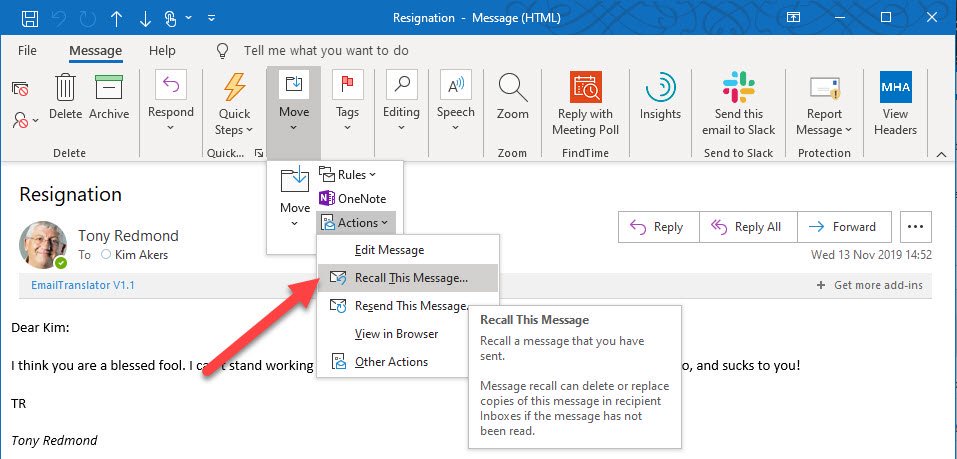Click the Save icon in title bar
This screenshot has height=459, width=957.
pyautogui.click(x=30, y=18)
